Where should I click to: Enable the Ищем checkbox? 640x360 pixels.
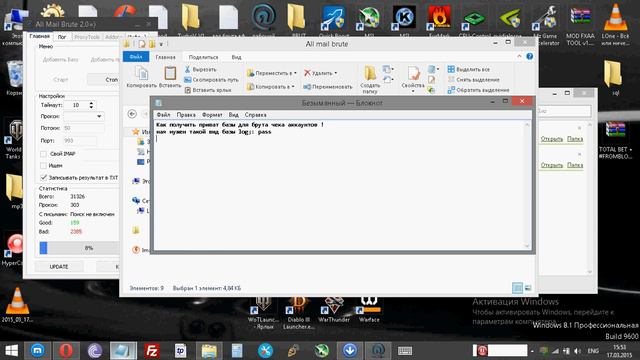point(44,165)
